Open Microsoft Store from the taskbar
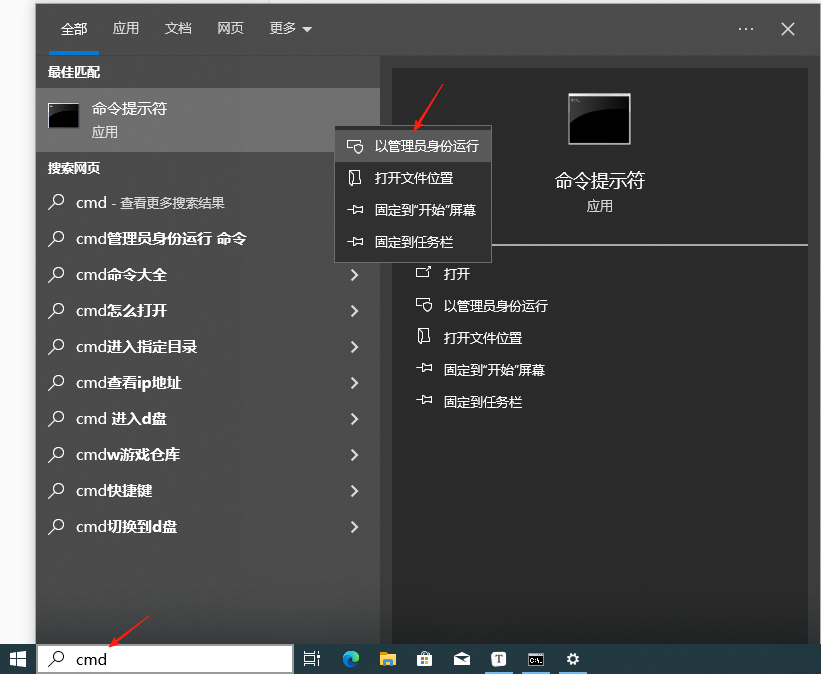This screenshot has height=674, width=821. click(425, 658)
